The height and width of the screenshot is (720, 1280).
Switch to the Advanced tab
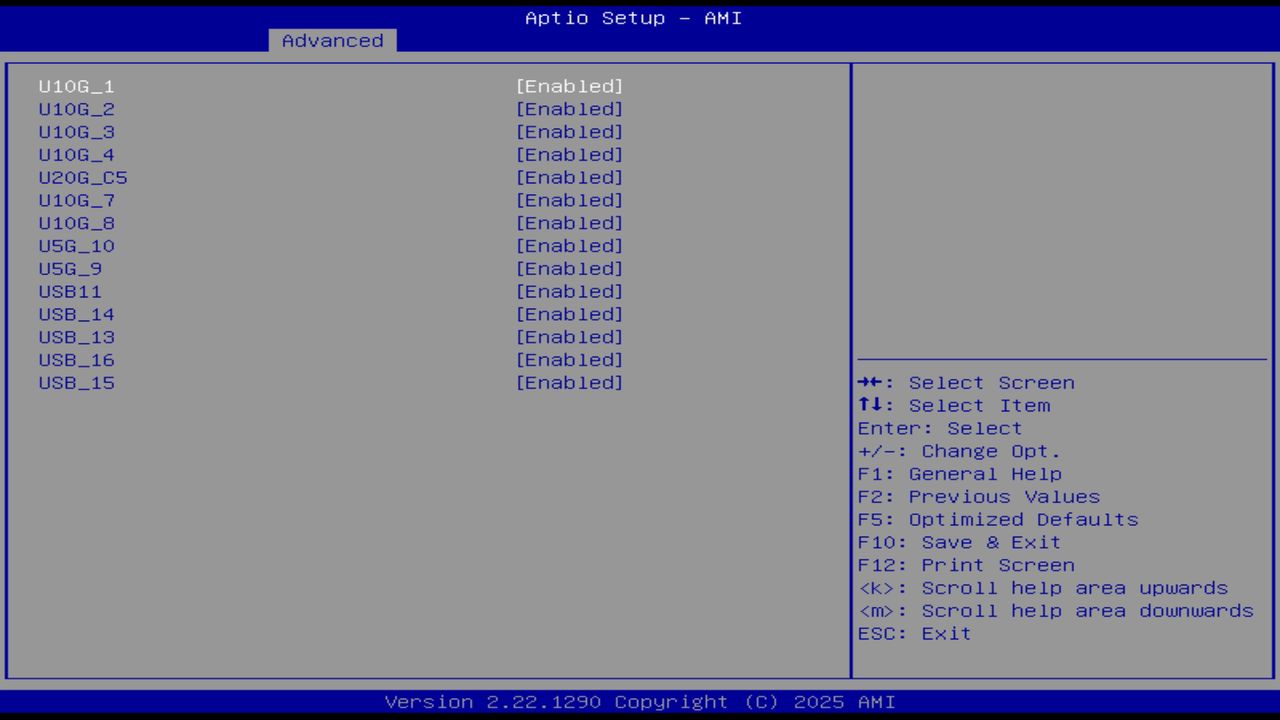(x=332, y=40)
